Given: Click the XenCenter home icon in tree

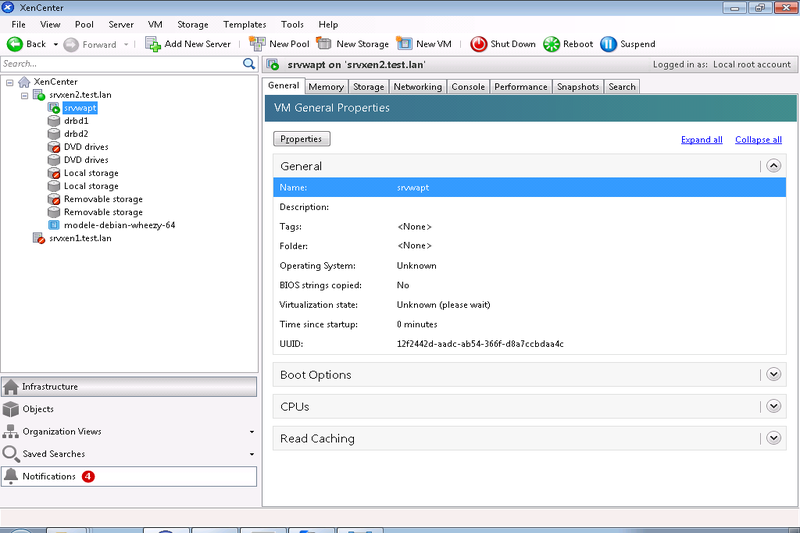Looking at the screenshot, I should 24,82.
